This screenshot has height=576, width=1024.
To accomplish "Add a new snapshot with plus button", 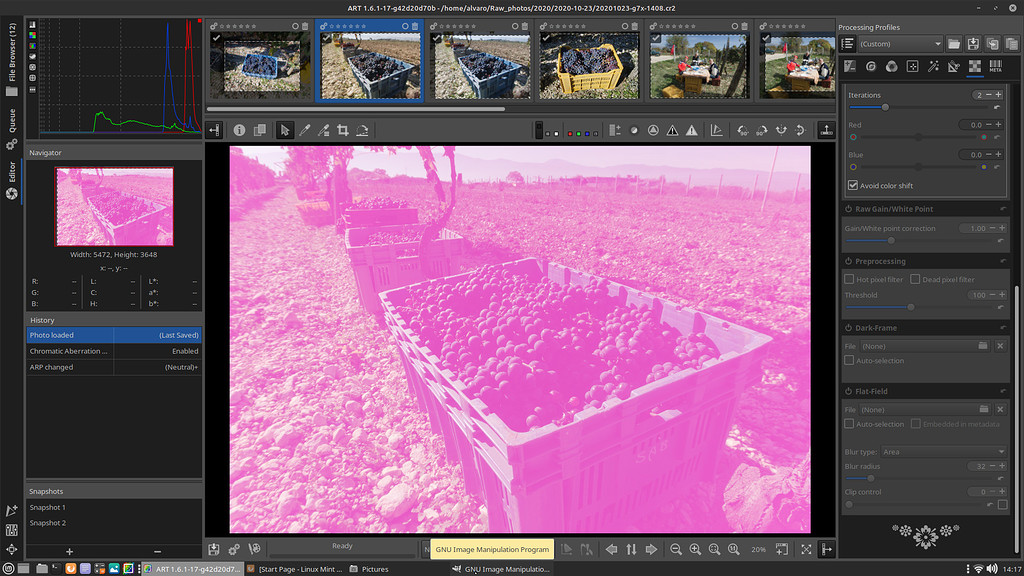I will click(x=68, y=551).
